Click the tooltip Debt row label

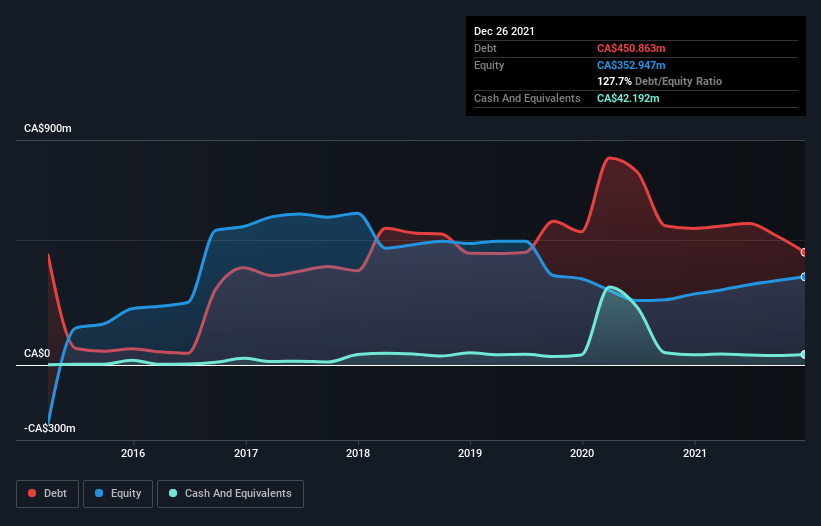coord(485,49)
